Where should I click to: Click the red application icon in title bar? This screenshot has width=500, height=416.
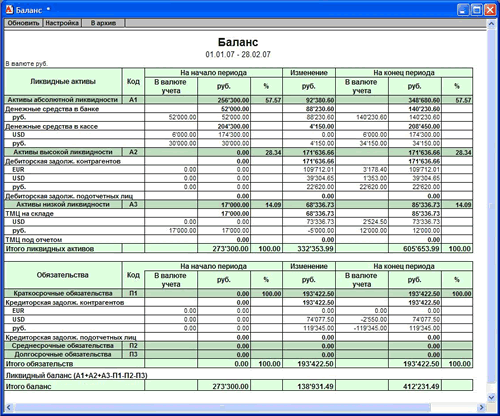pyautogui.click(x=9, y=10)
